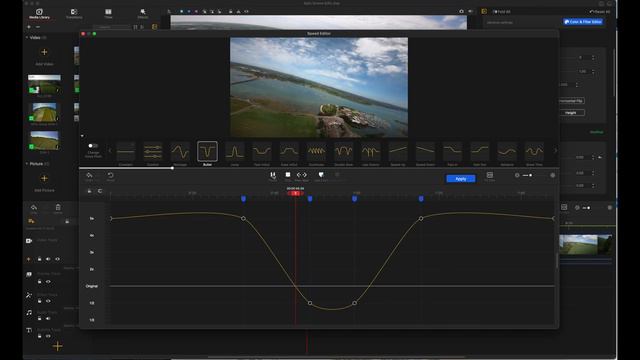
Task: Hide the Subtitle Track with eye icon
Action: pos(48,336)
